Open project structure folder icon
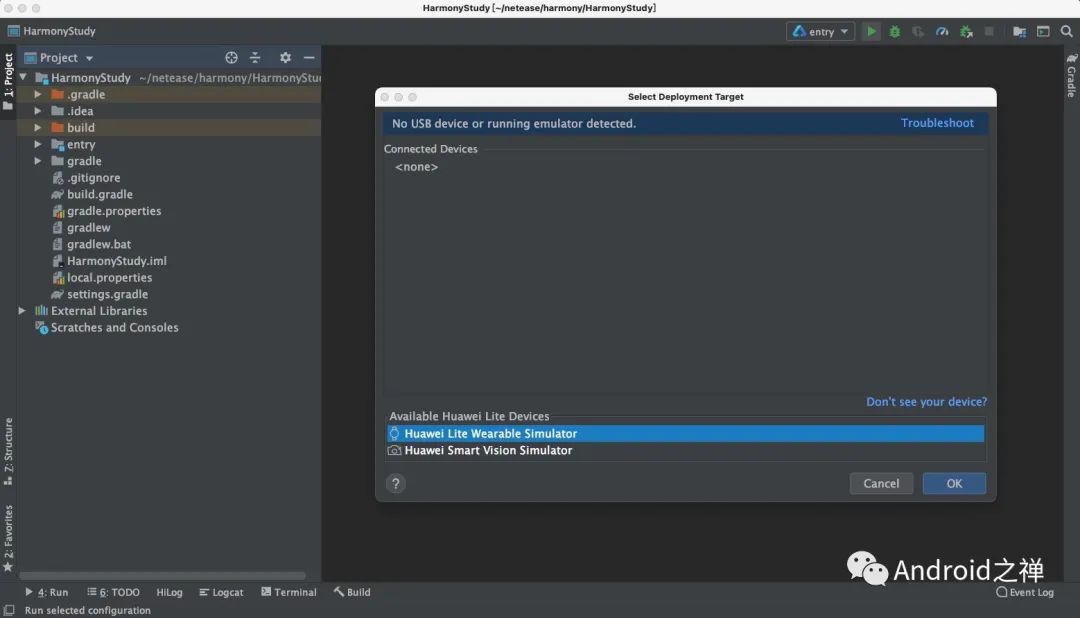 click(x=1019, y=31)
